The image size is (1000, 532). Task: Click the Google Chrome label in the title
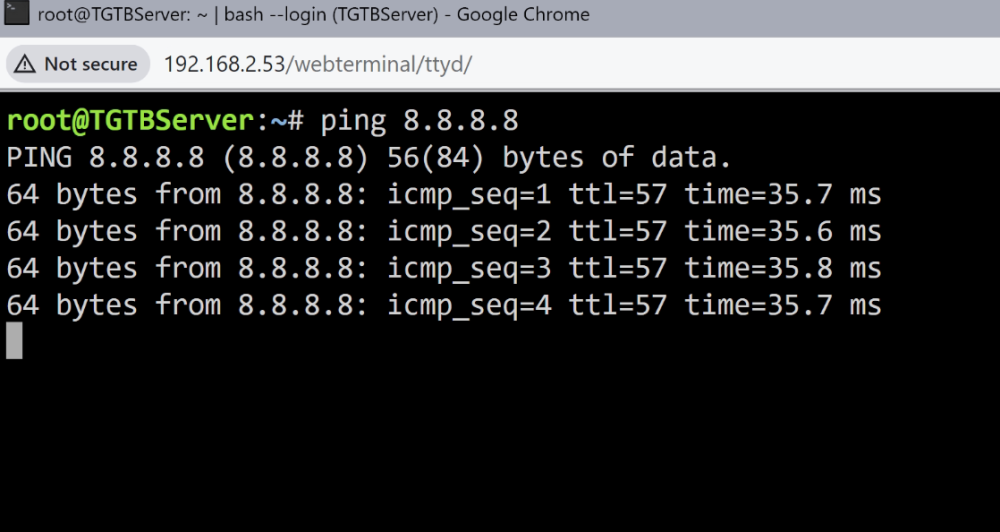coord(523,15)
